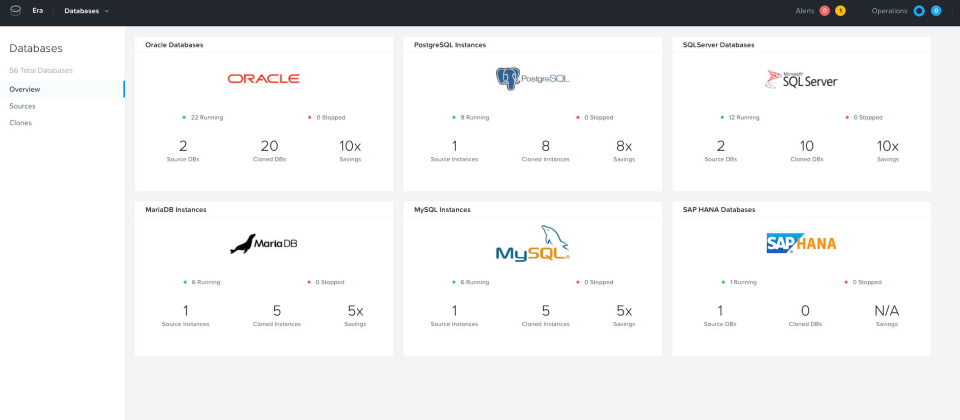Screen dimensions: 960x420
Task: Click SQLServer 0 Stopped status
Action: coord(864,118)
